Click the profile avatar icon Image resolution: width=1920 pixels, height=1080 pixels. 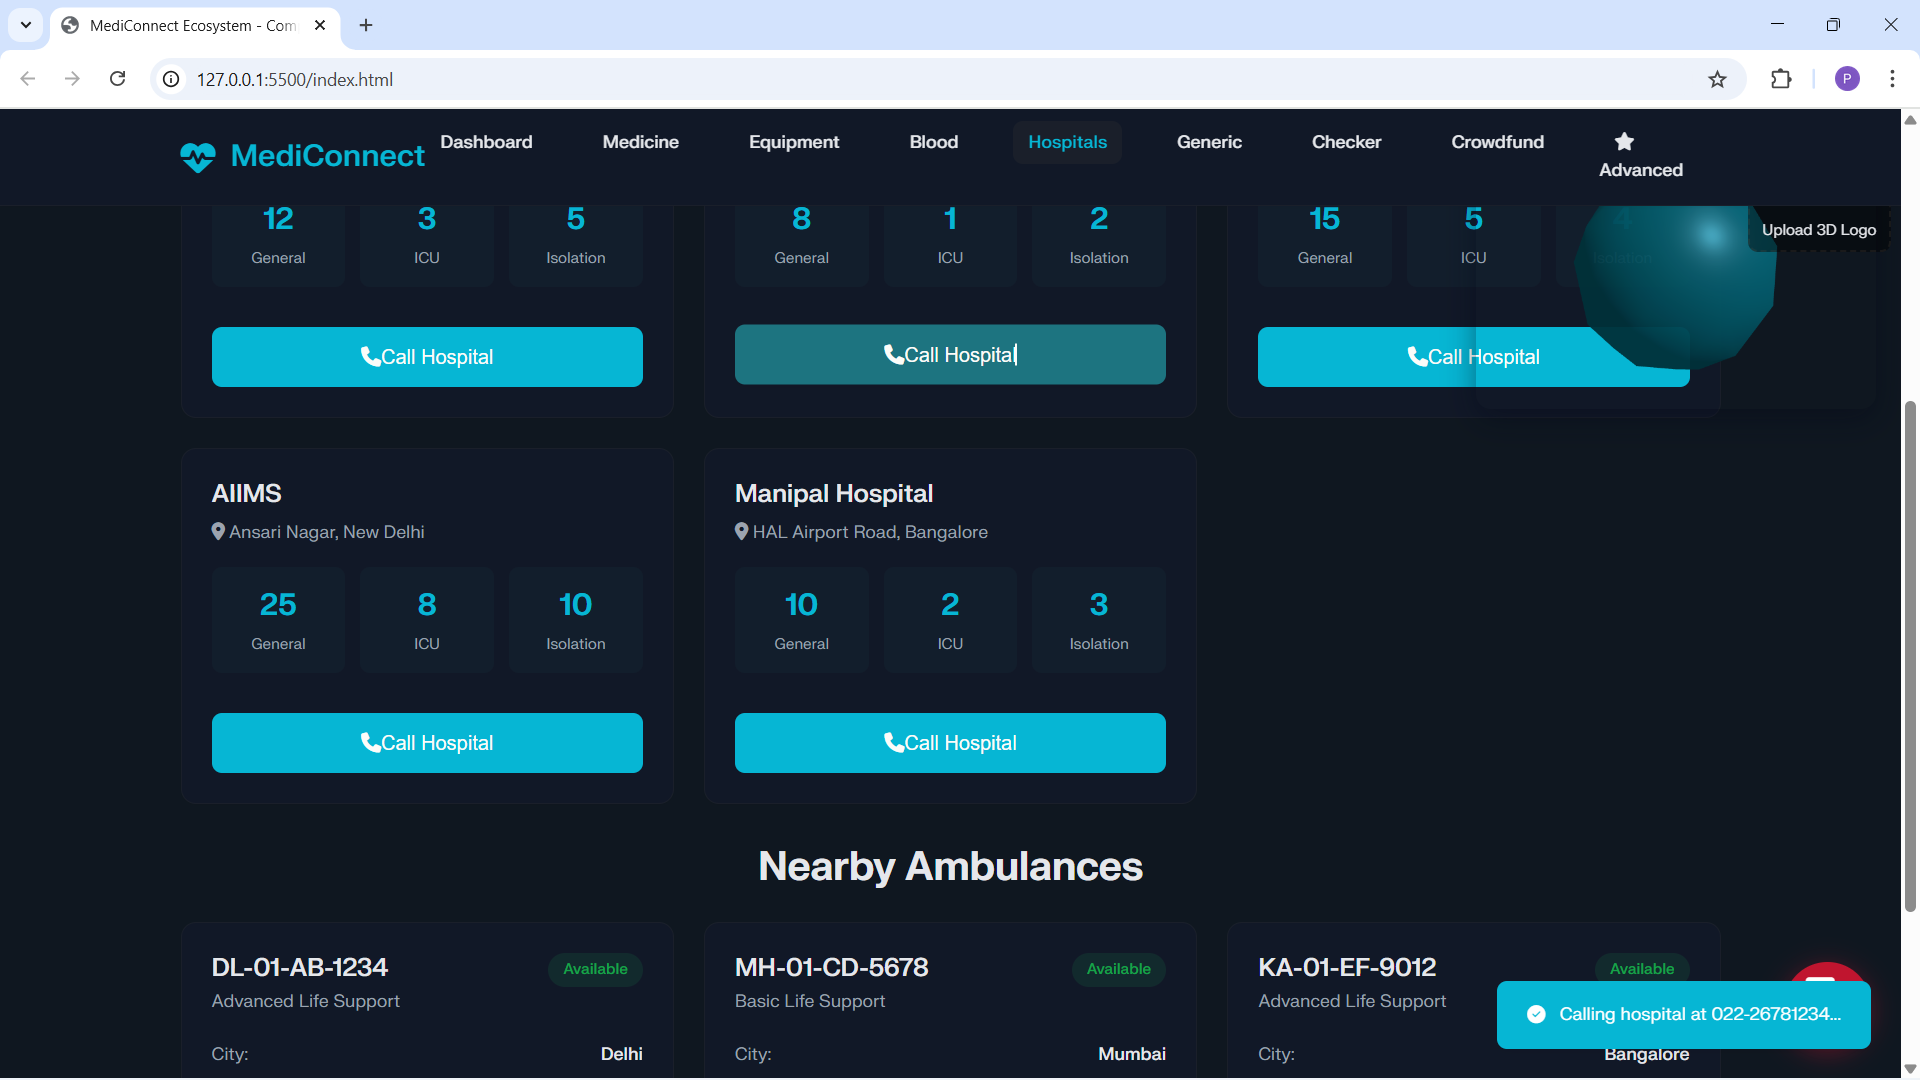click(1847, 79)
